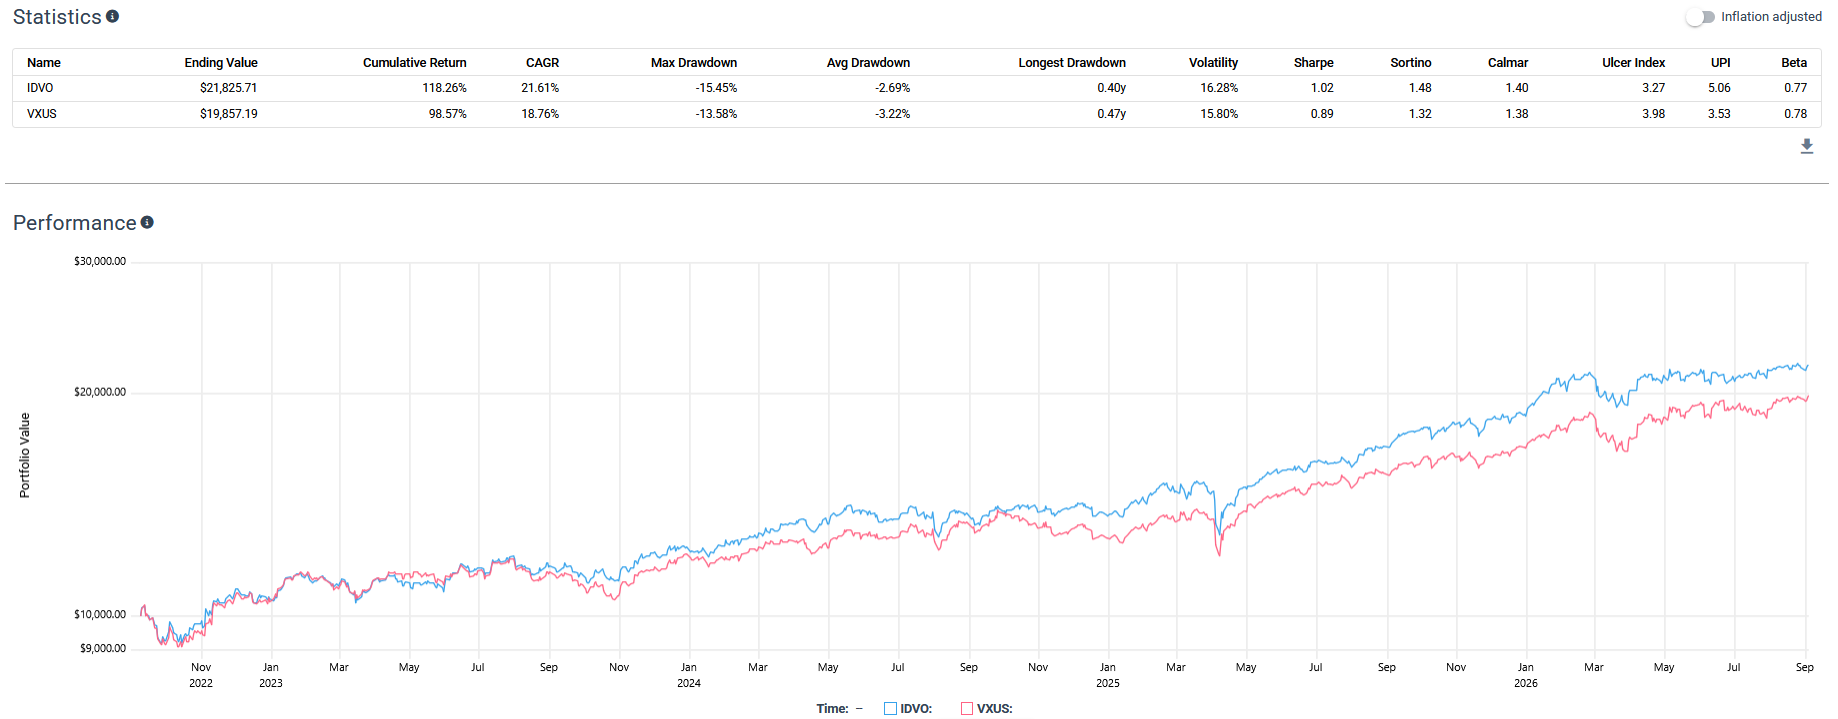This screenshot has width=1838, height=719.
Task: Click Sharpe value 1.02
Action: tap(1322, 88)
